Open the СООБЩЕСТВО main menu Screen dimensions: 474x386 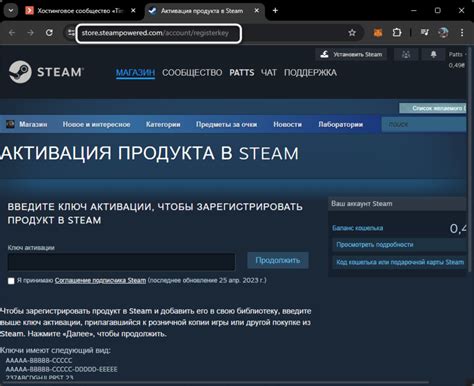(192, 73)
